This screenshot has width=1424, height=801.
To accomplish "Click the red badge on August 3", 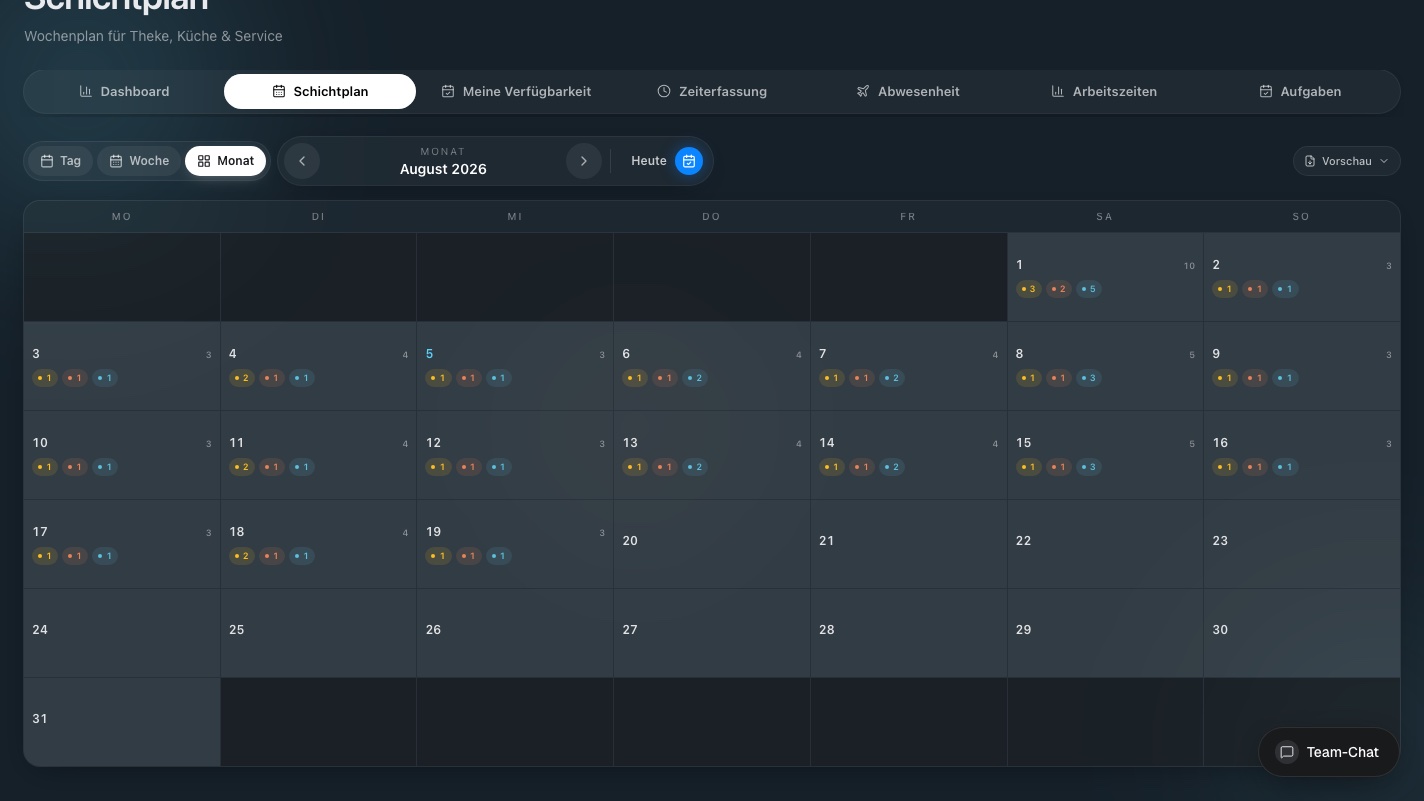I will 74,378.
